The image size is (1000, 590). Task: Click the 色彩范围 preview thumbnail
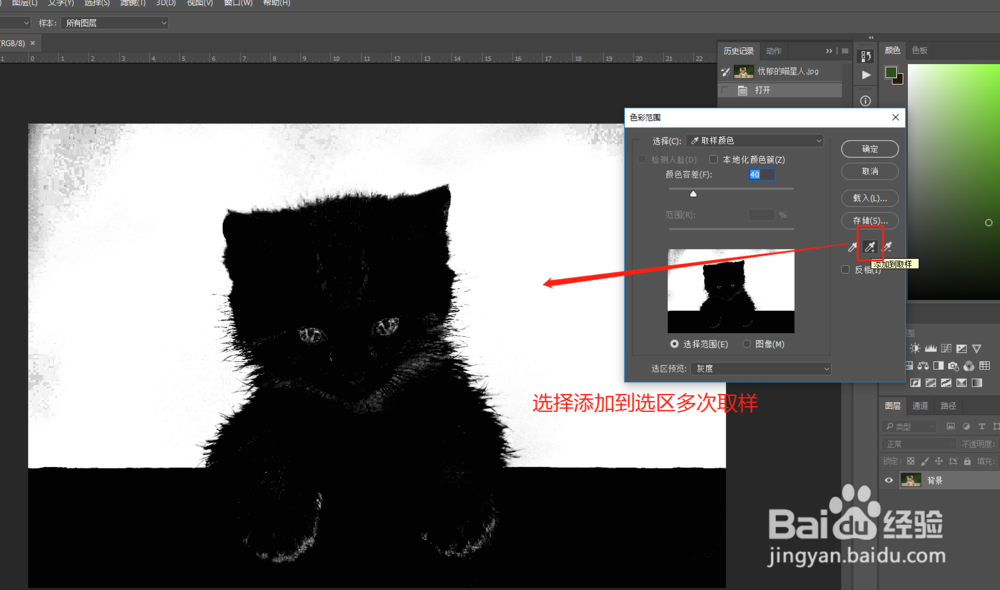click(731, 291)
